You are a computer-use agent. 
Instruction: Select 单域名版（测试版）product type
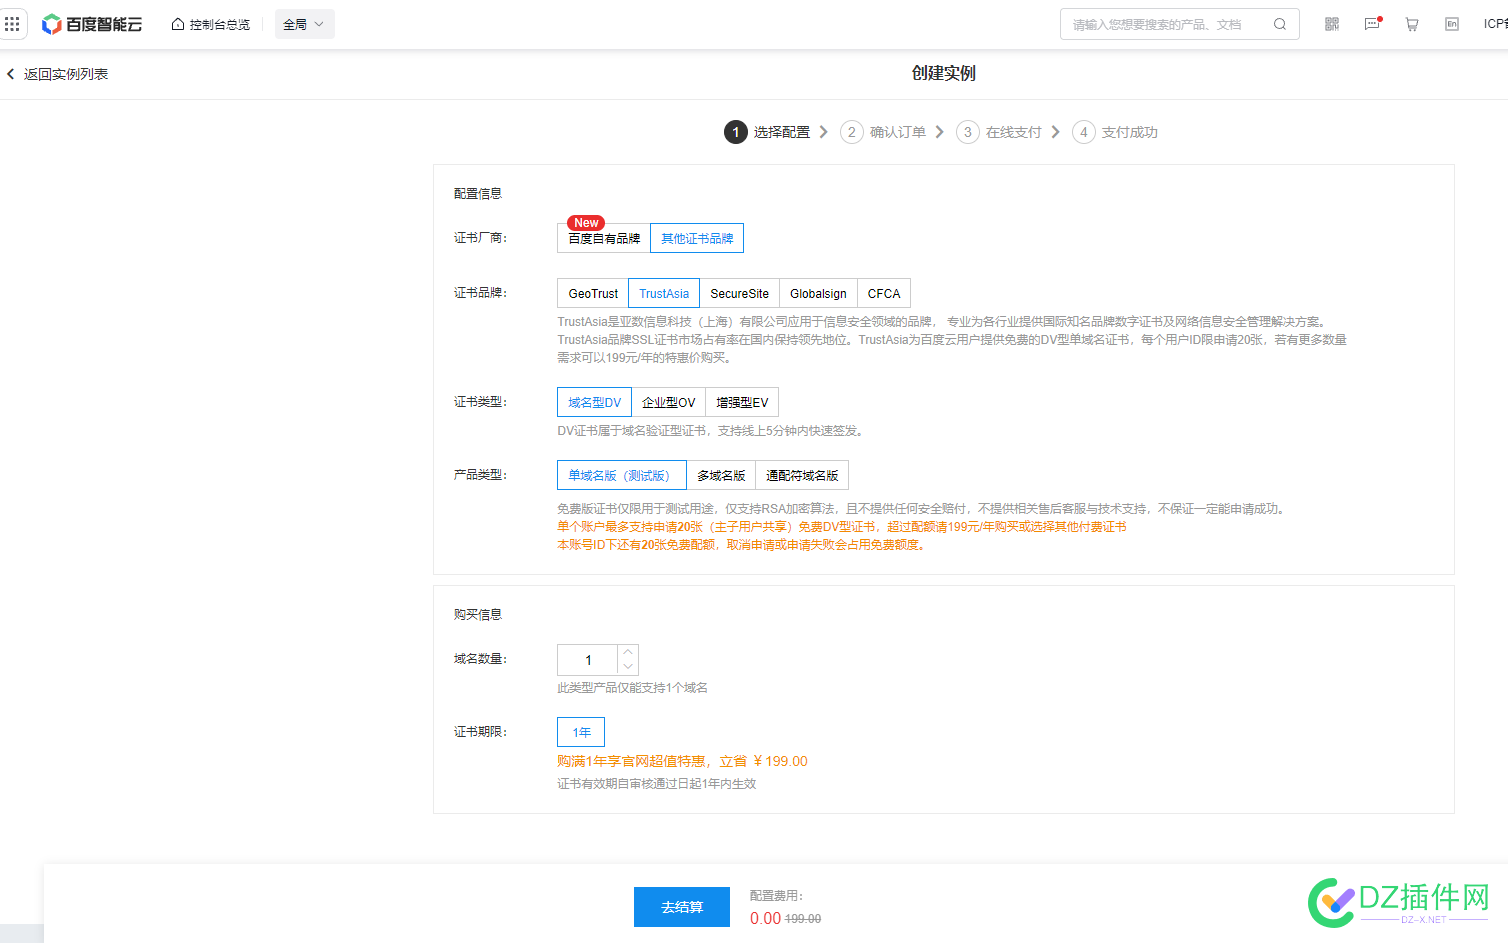pos(622,475)
